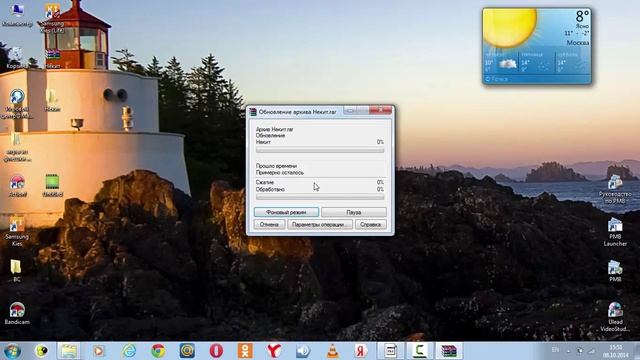
Task: Switch to WinRAR in the taskbar
Action: (449, 351)
